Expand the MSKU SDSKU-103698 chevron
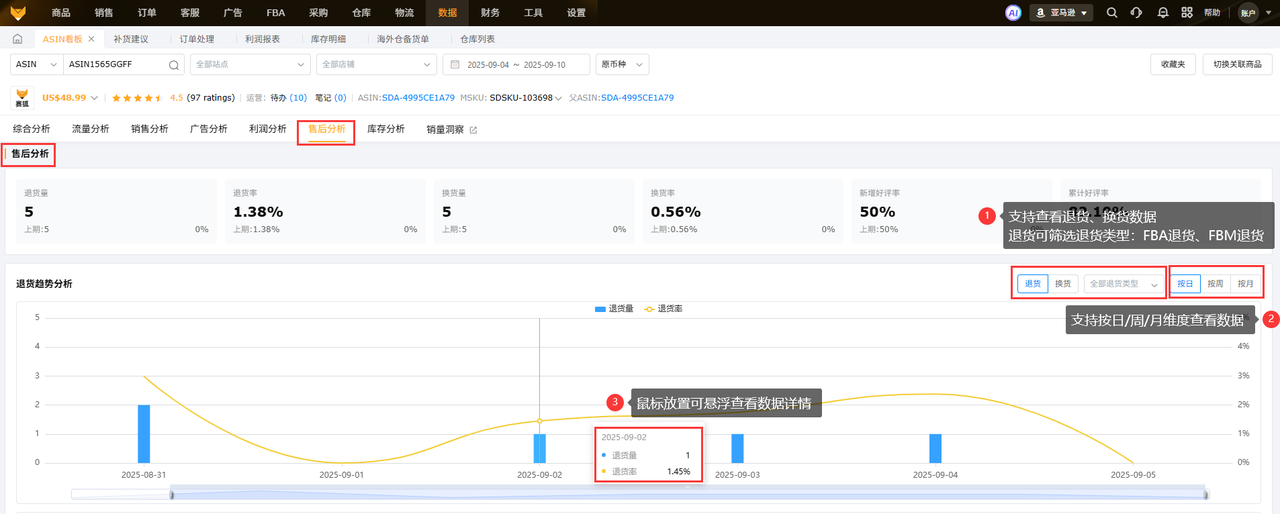Viewport: 1280px width, 514px height. [559, 99]
